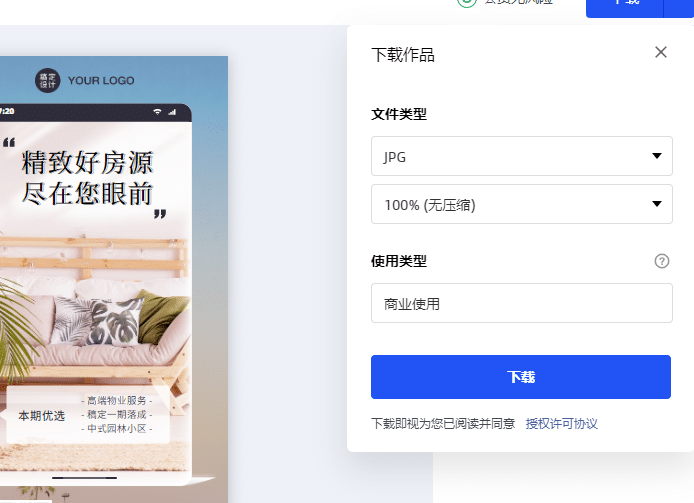Click the arrow on the JPG selector
The height and width of the screenshot is (503, 694).
[x=657, y=156]
